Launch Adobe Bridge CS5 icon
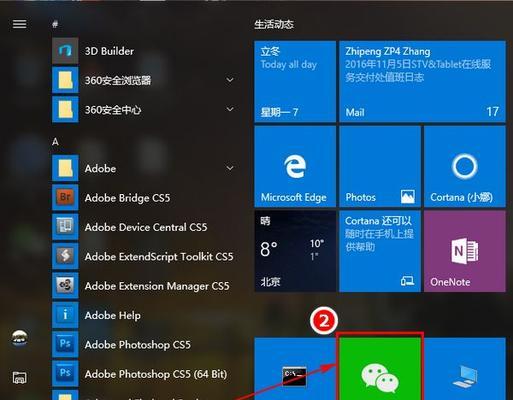The width and height of the screenshot is (513, 400). coord(65,197)
